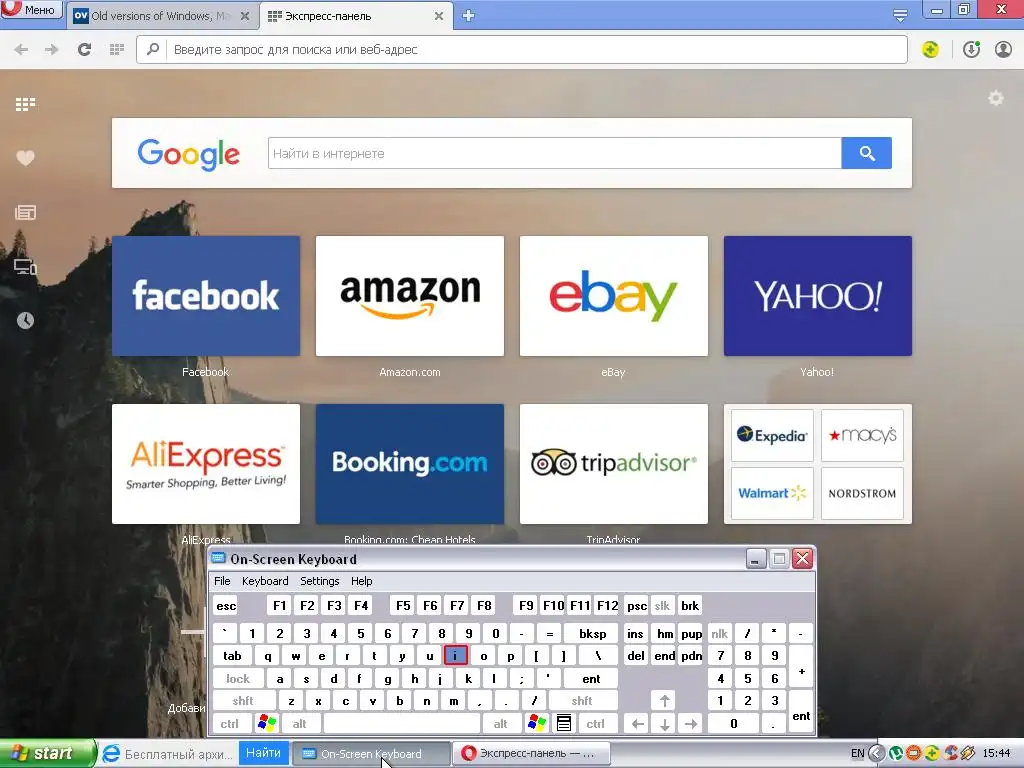Image resolution: width=1024 pixels, height=768 pixels.
Task: Open the Amazon speed dial tile
Action: (x=410, y=296)
